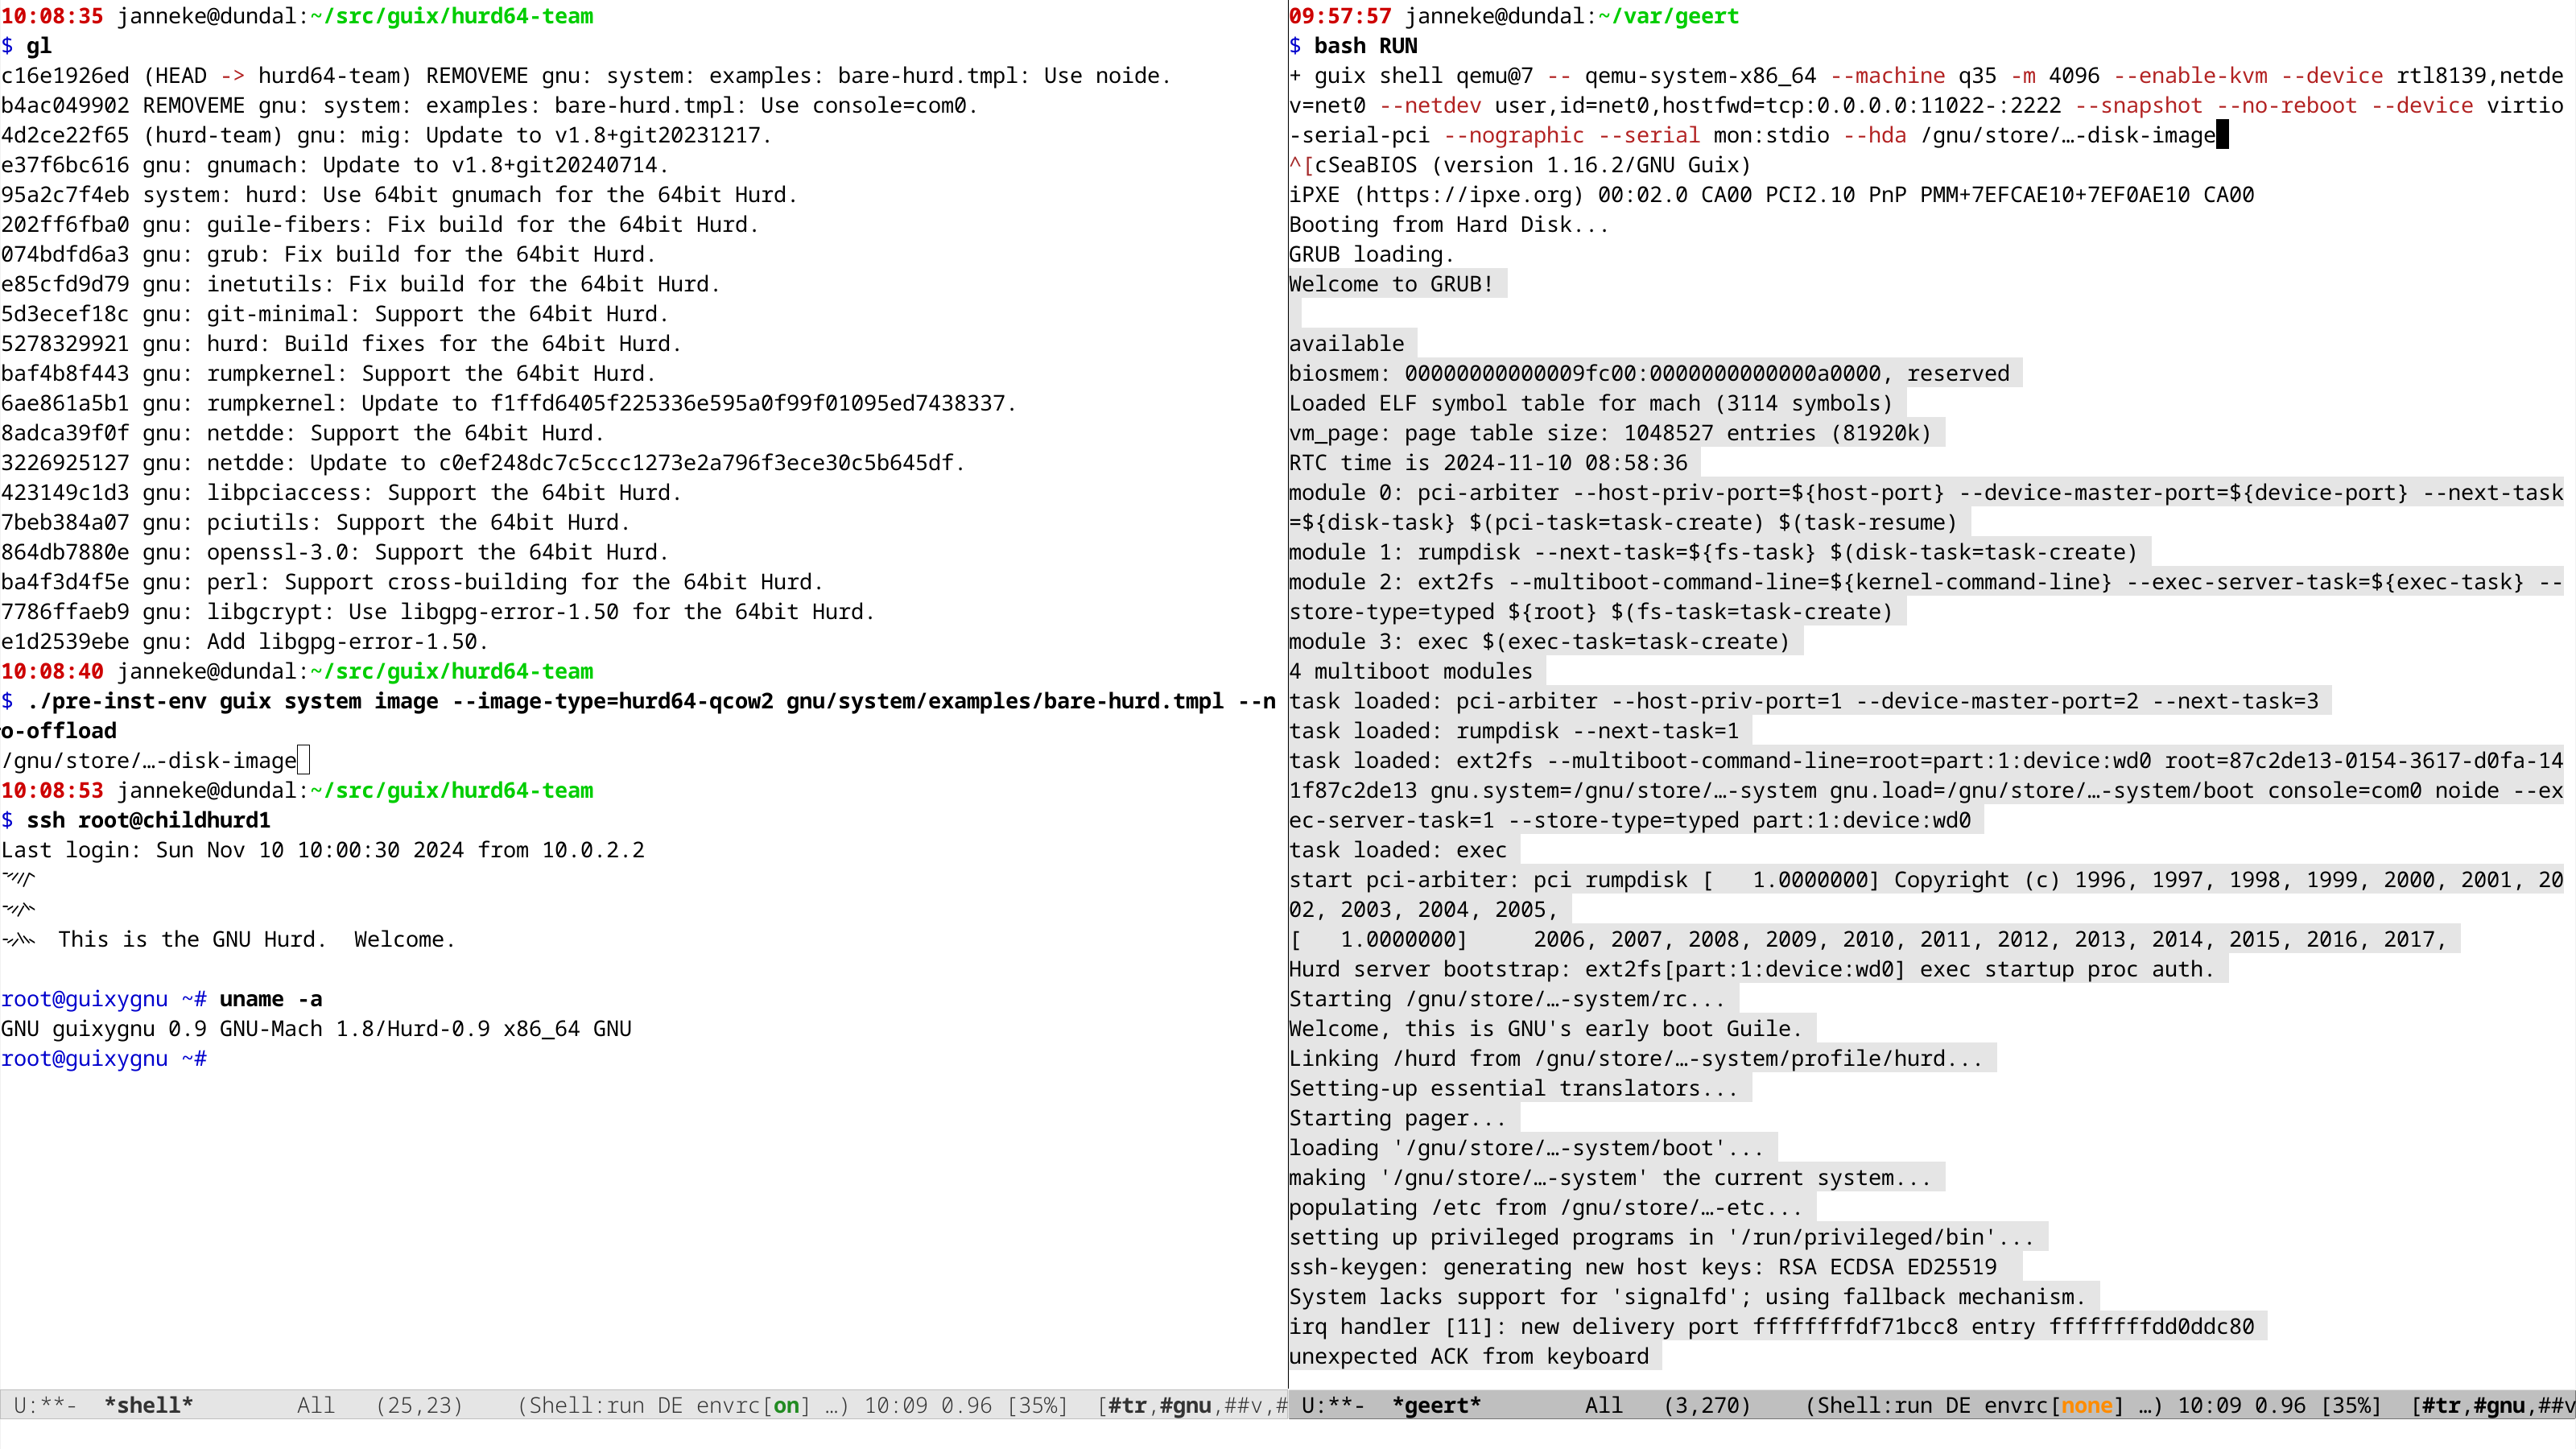Image resolution: width=2576 pixels, height=1449 pixels.
Task: Click the 10:09 clock in right mode line
Action: click(x=2210, y=1405)
